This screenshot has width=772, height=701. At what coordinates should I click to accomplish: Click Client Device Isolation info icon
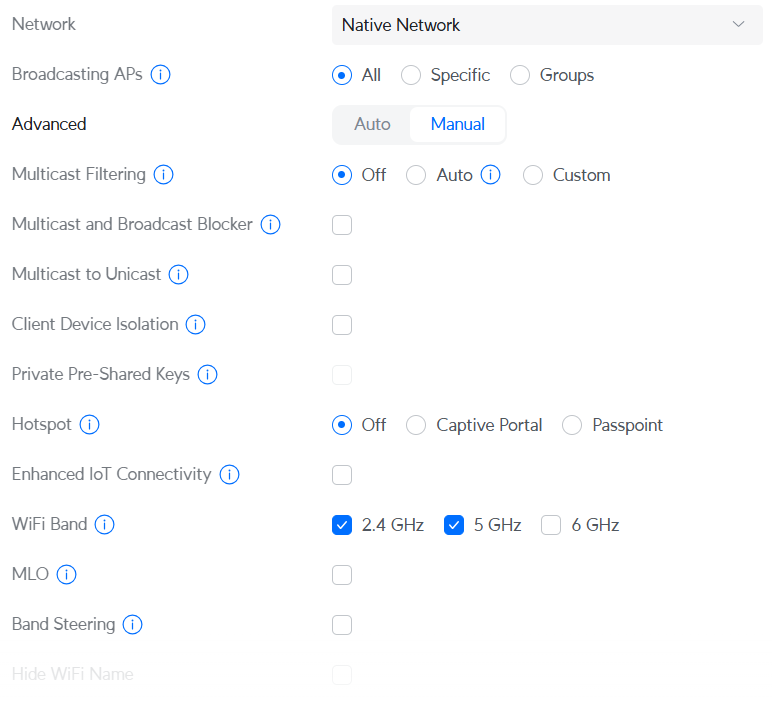click(x=196, y=325)
